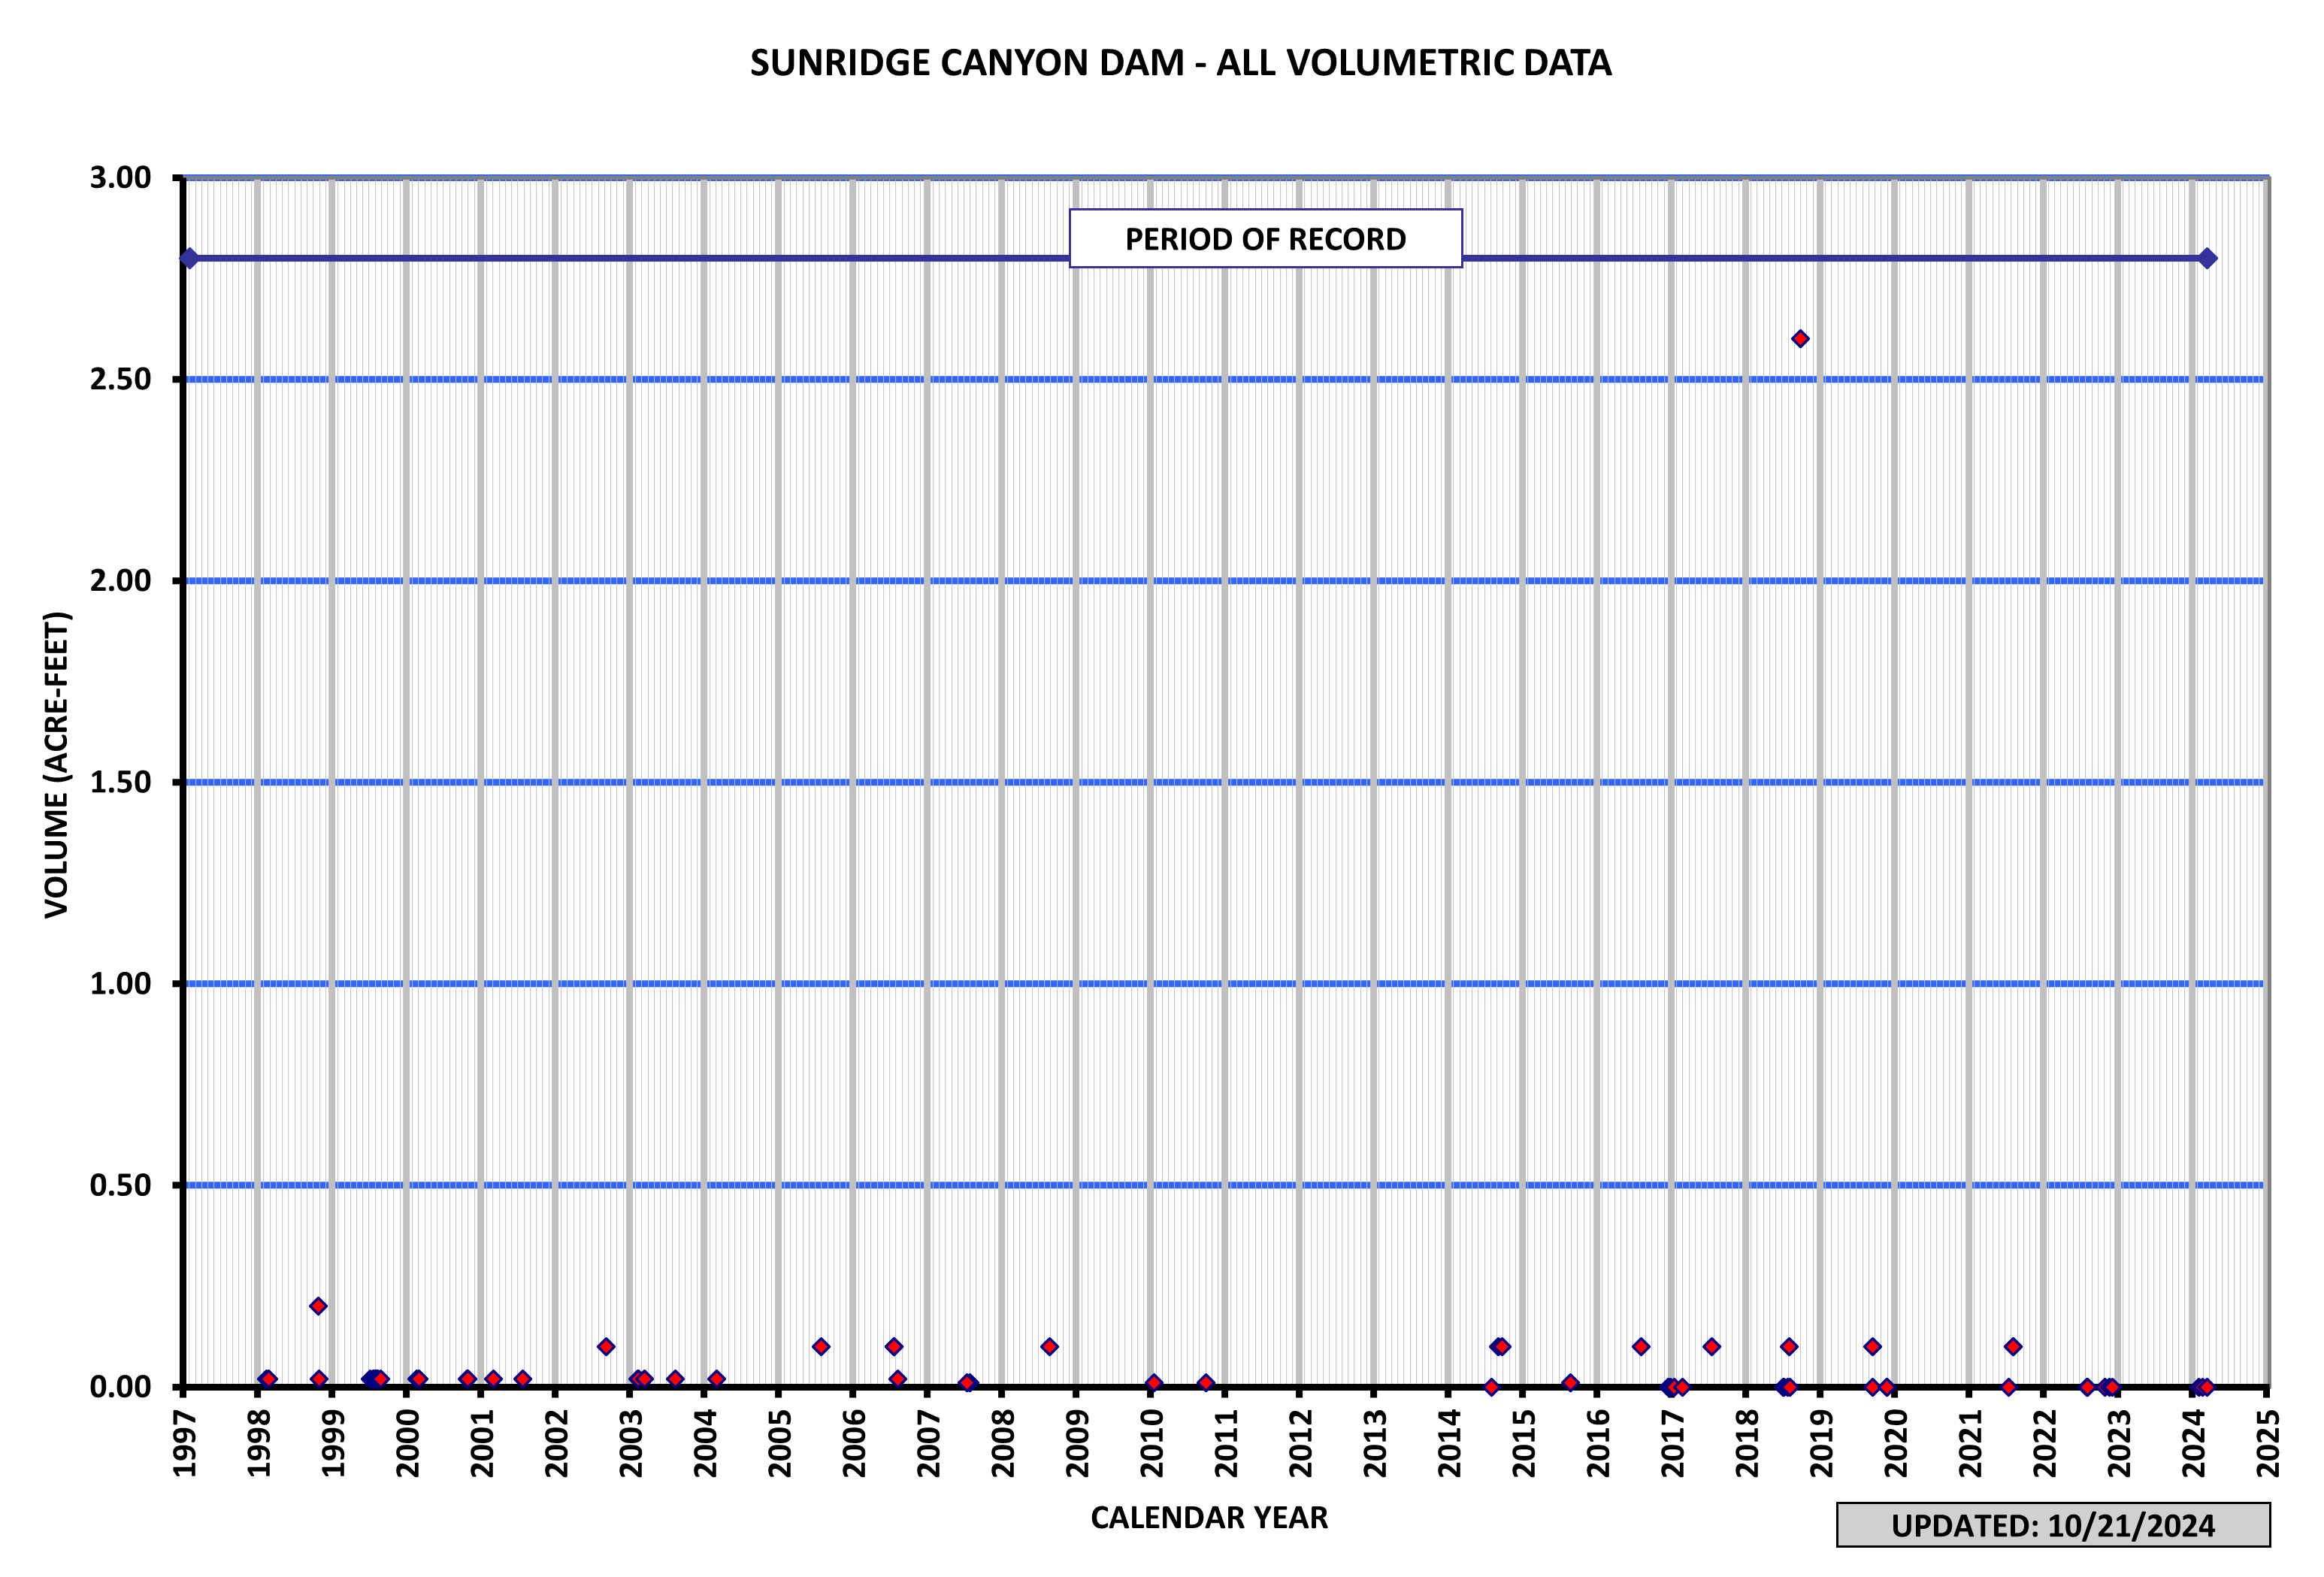The height and width of the screenshot is (1577, 2324).
Task: Select the 0.10 data point in mid 2021
Action: point(2013,1347)
